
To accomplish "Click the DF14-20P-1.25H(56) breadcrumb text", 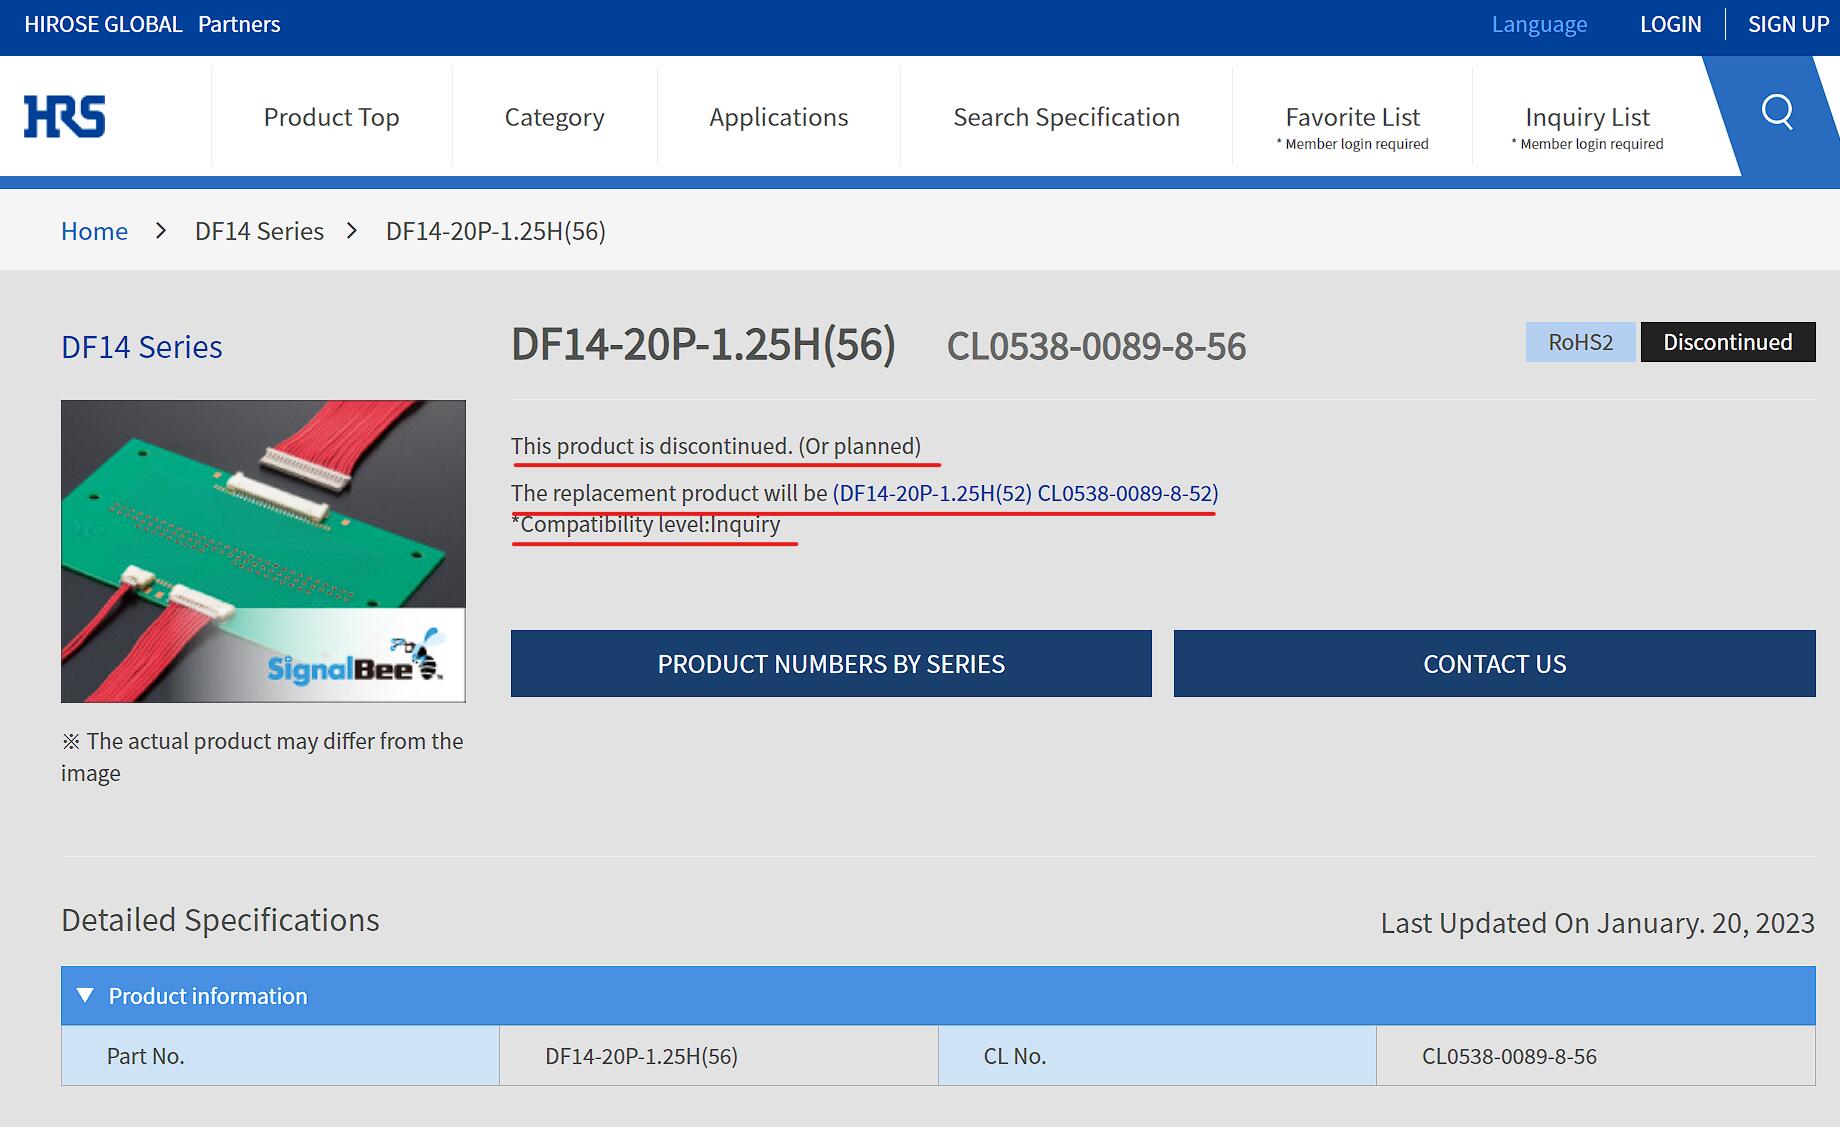I will pos(495,231).
